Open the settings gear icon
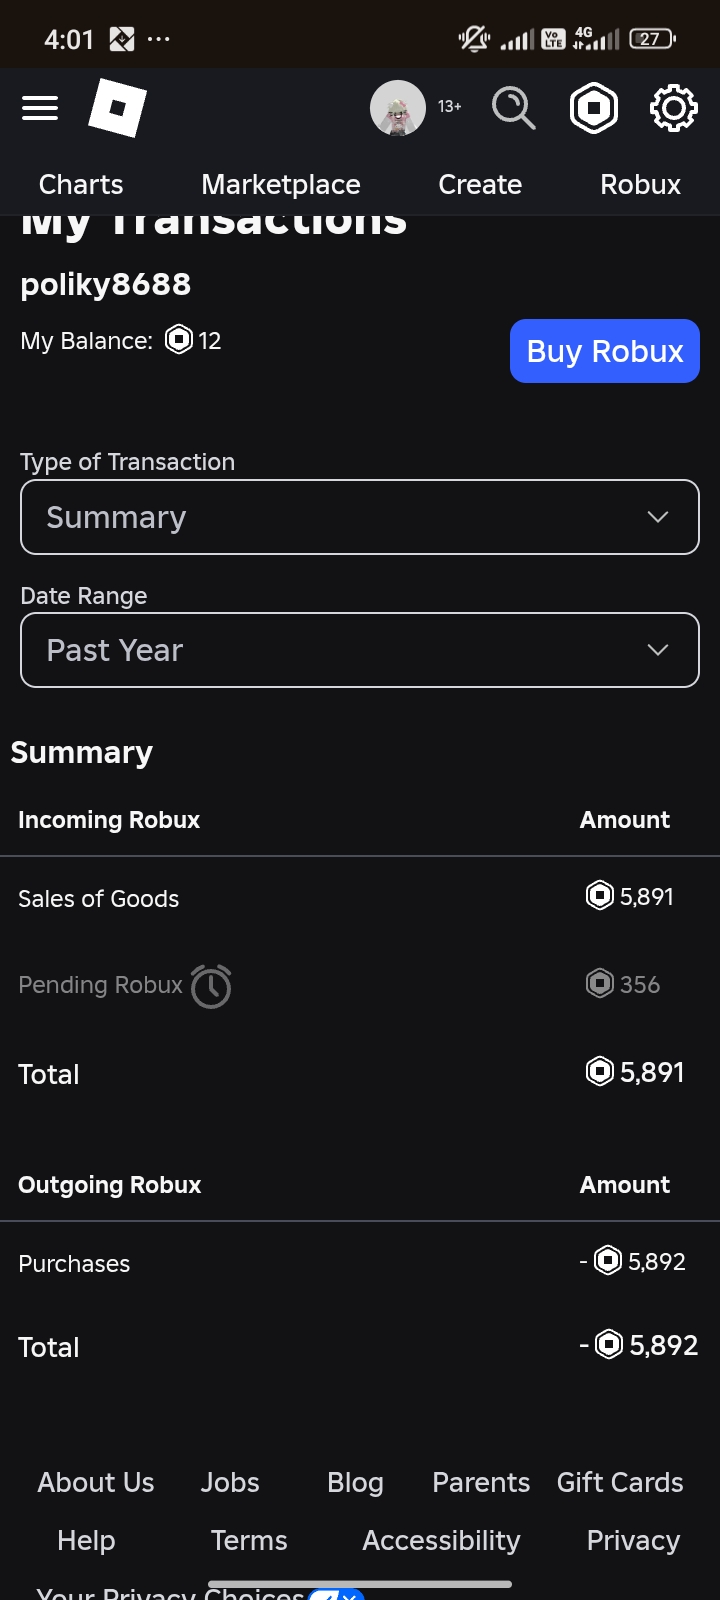Image resolution: width=720 pixels, height=1600 pixels. (x=673, y=108)
